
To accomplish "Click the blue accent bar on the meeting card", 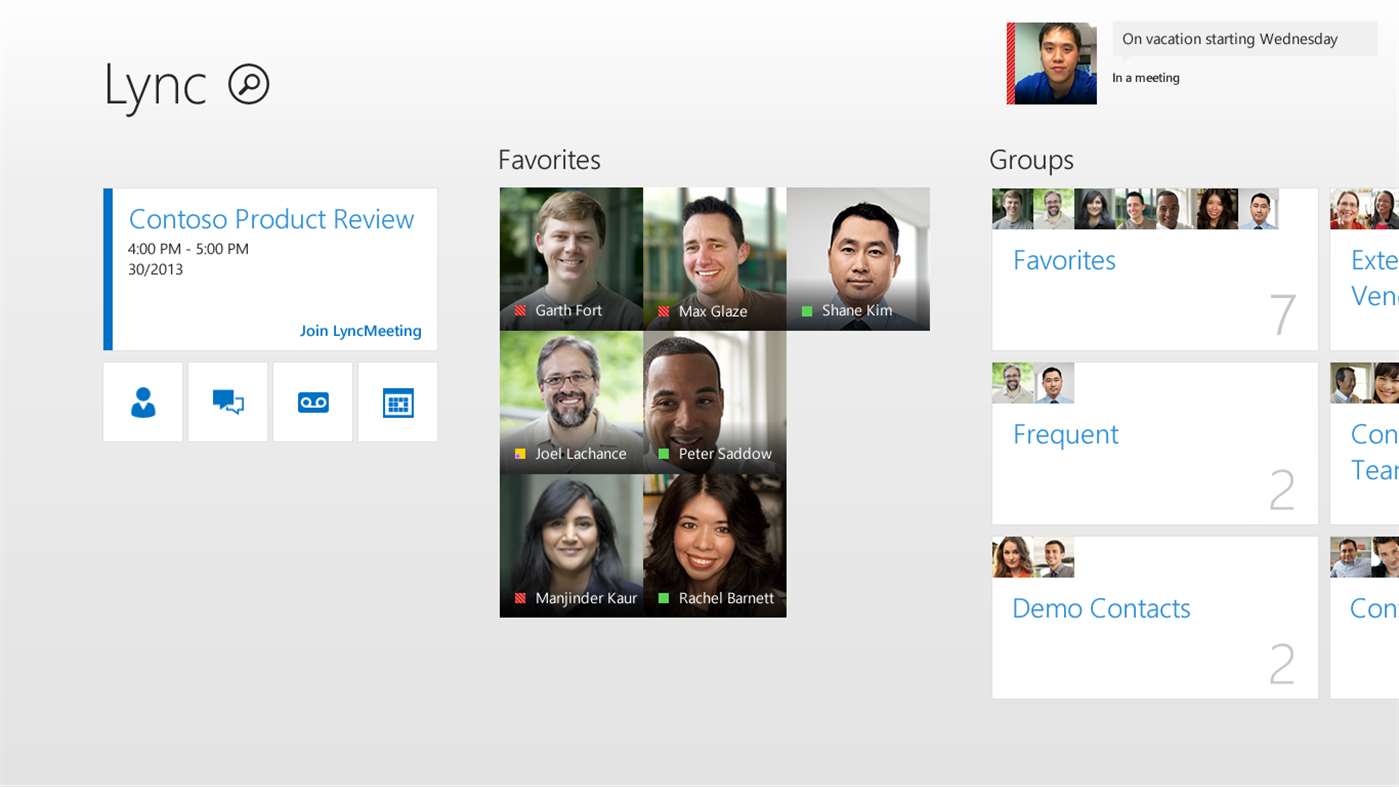I will point(108,269).
